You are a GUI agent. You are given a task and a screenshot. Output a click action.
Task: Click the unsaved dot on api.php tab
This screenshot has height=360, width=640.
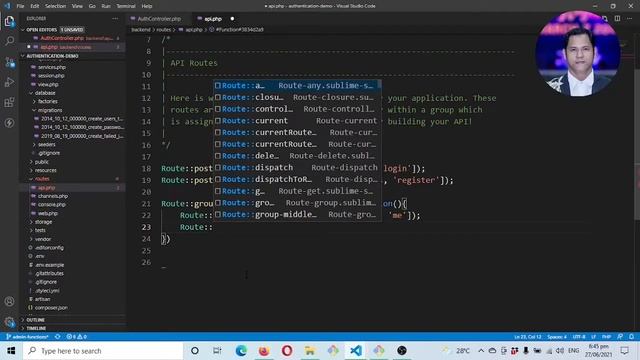pyautogui.click(x=232, y=19)
